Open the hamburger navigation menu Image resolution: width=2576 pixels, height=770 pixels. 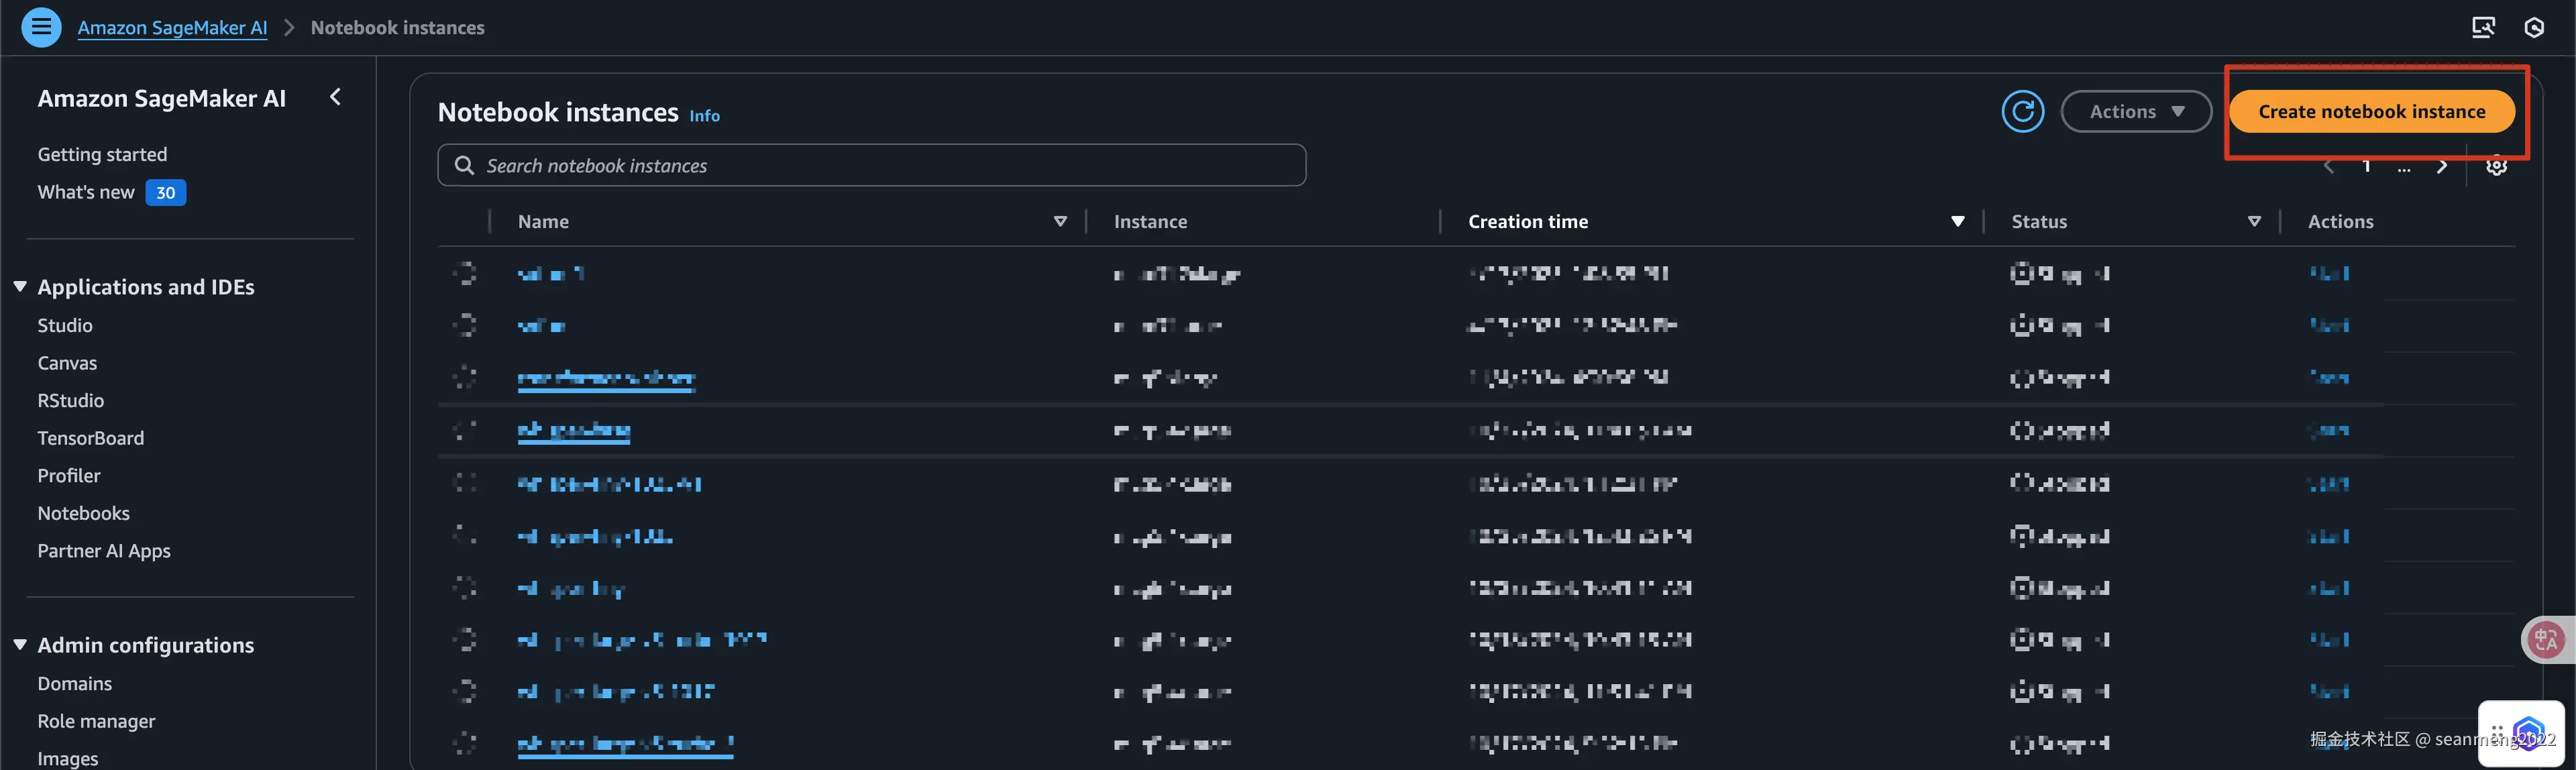(41, 27)
